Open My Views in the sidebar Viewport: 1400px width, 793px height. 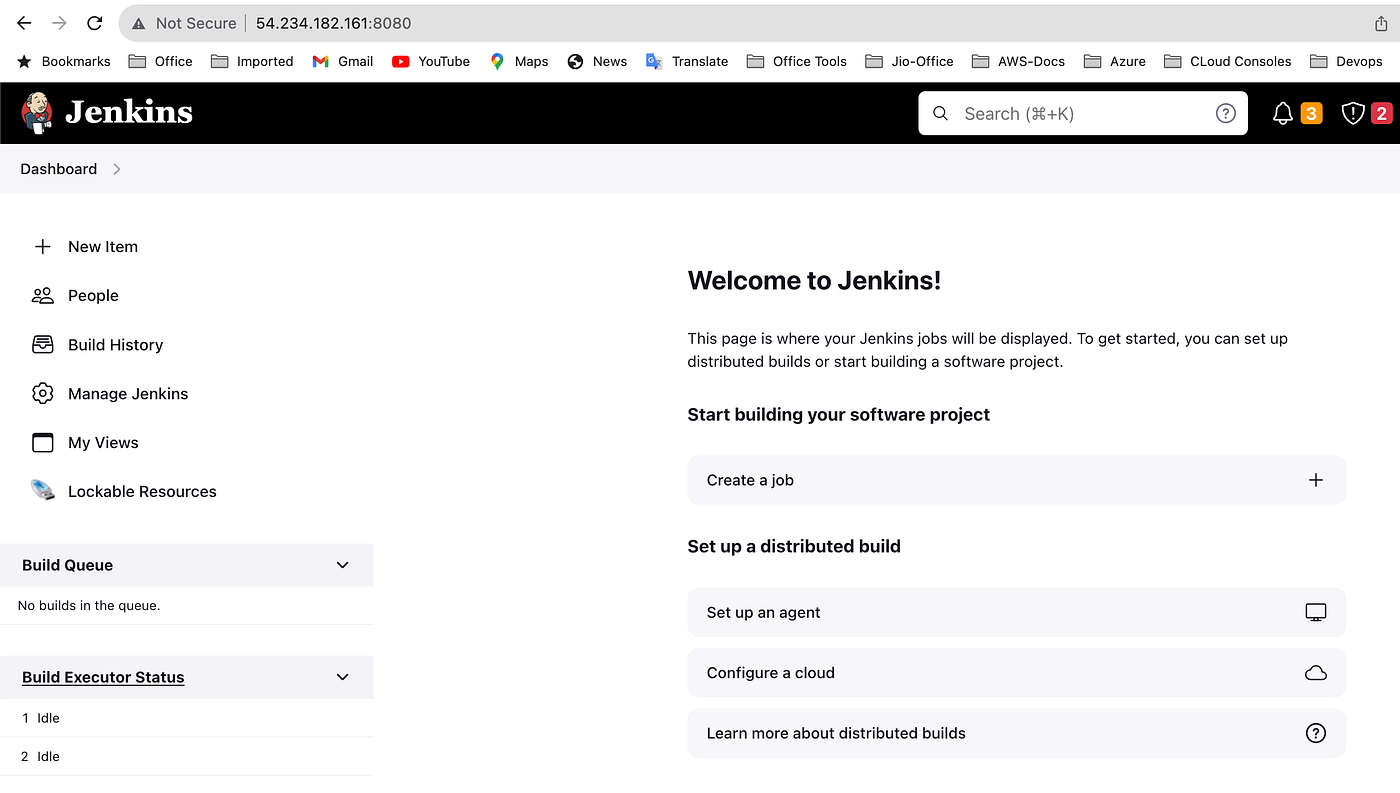103,442
